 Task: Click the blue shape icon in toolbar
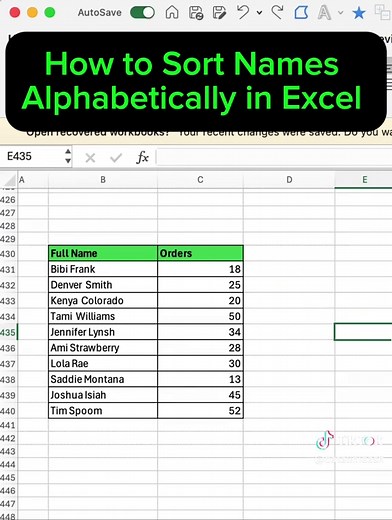(x=301, y=13)
